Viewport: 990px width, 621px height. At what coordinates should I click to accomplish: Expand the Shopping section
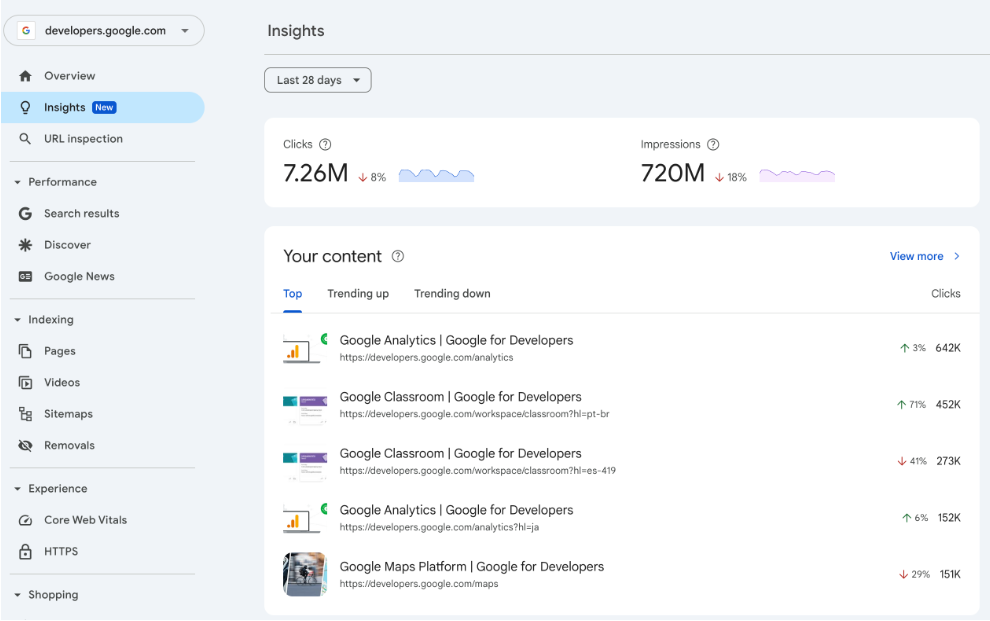pos(17,595)
